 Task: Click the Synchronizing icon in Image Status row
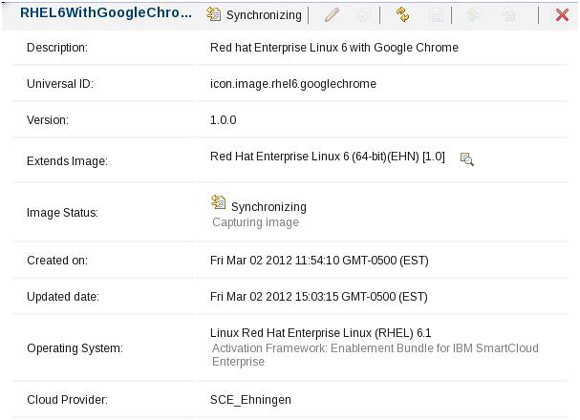click(x=218, y=202)
